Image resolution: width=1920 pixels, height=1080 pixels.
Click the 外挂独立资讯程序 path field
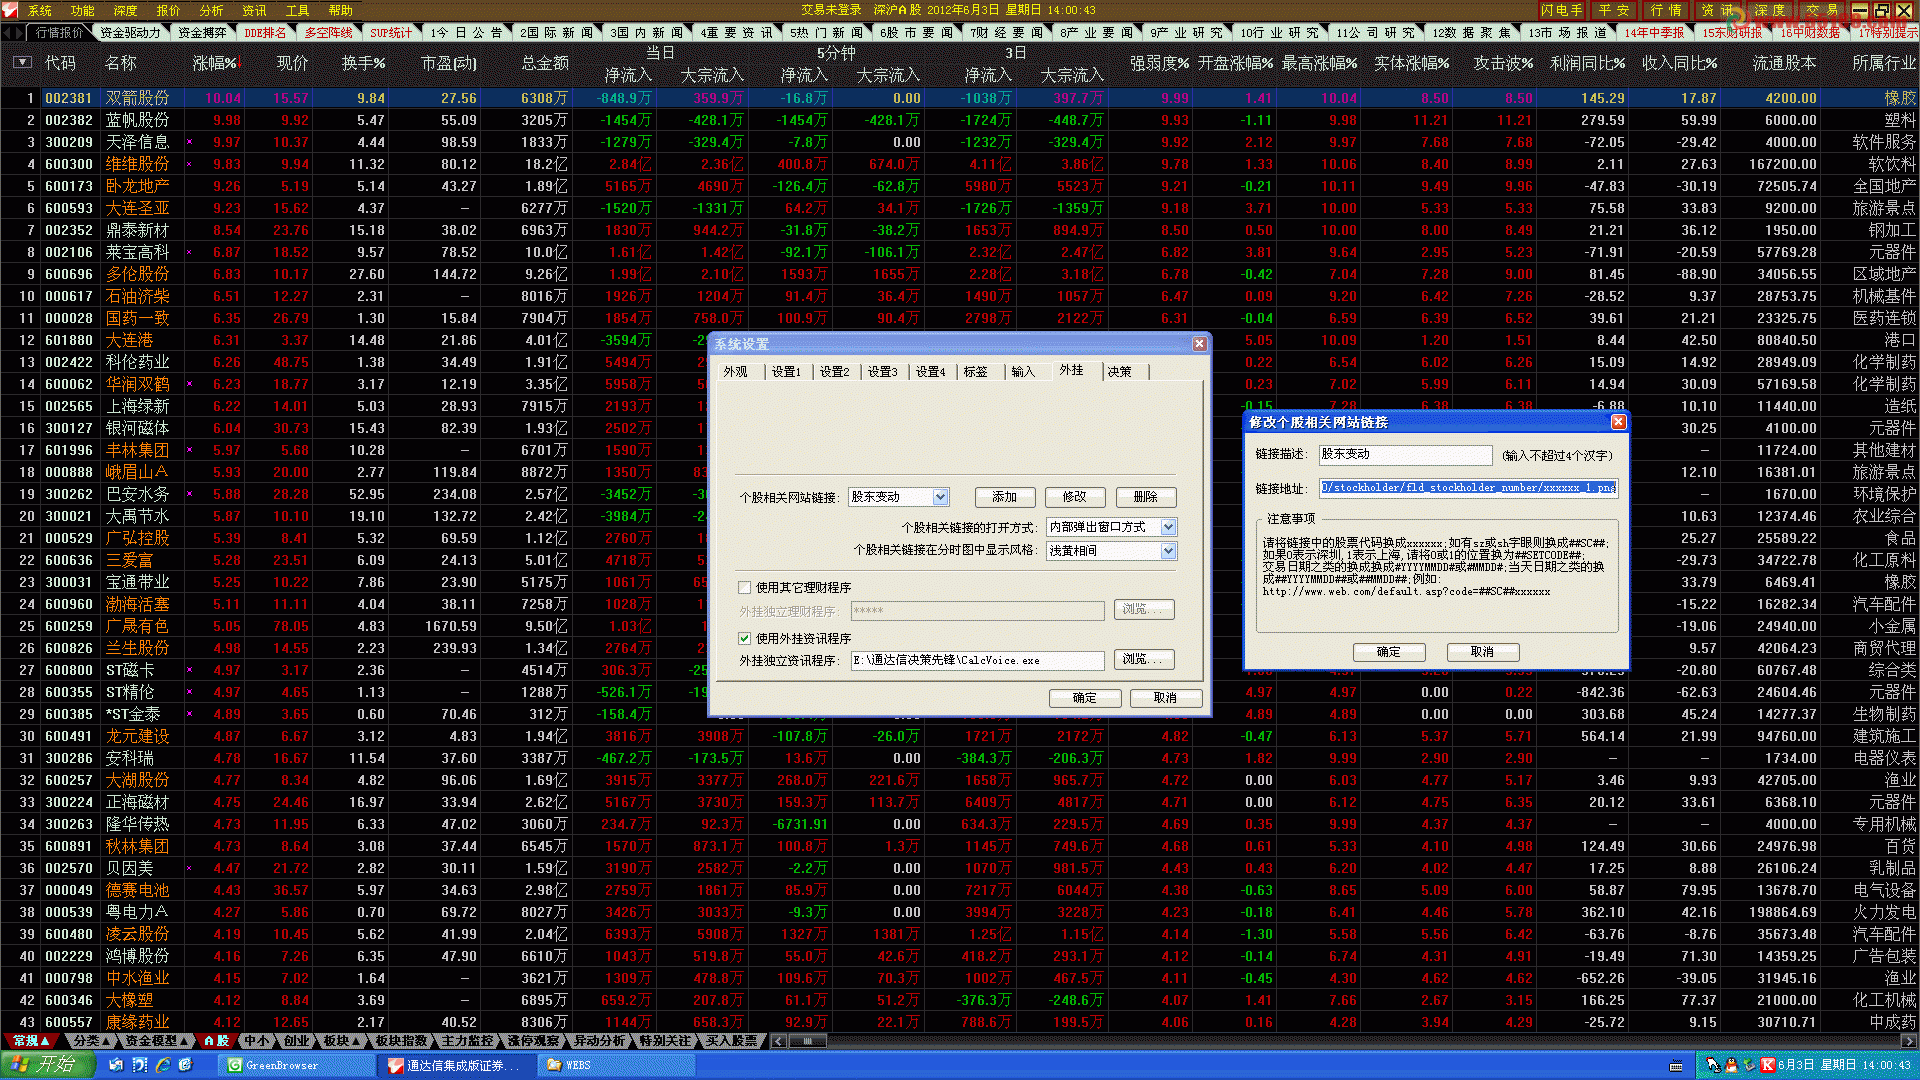tap(977, 661)
